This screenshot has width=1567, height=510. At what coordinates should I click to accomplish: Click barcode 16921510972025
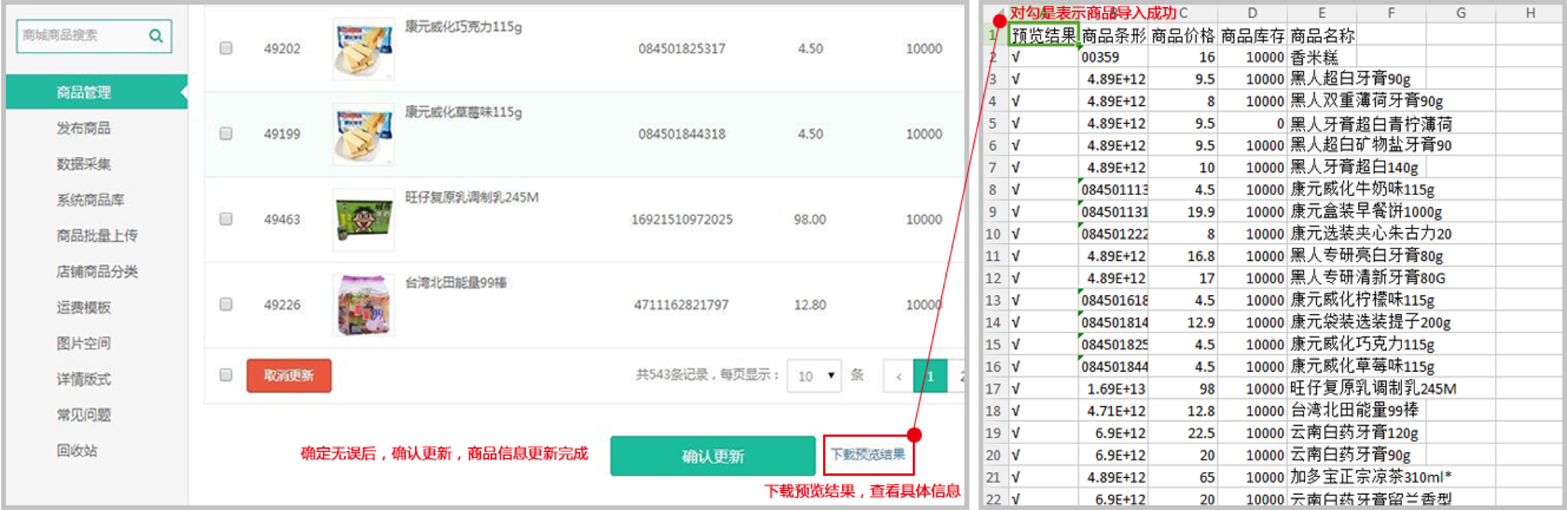click(682, 219)
